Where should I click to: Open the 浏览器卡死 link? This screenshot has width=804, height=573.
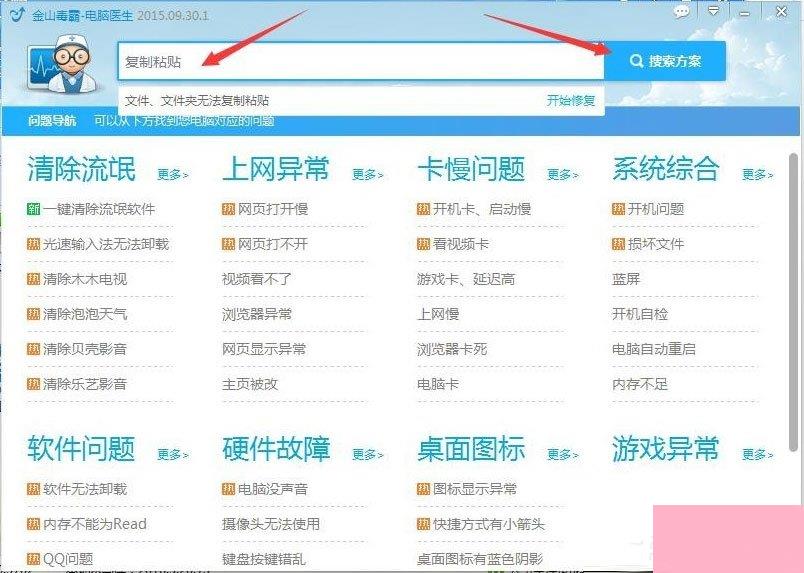click(452, 349)
